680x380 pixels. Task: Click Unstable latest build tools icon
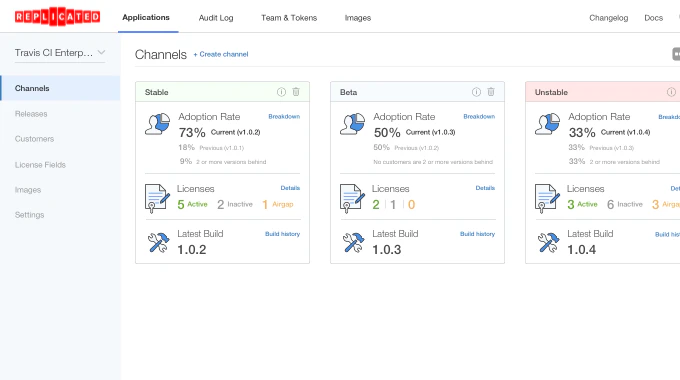pyautogui.click(x=549, y=242)
